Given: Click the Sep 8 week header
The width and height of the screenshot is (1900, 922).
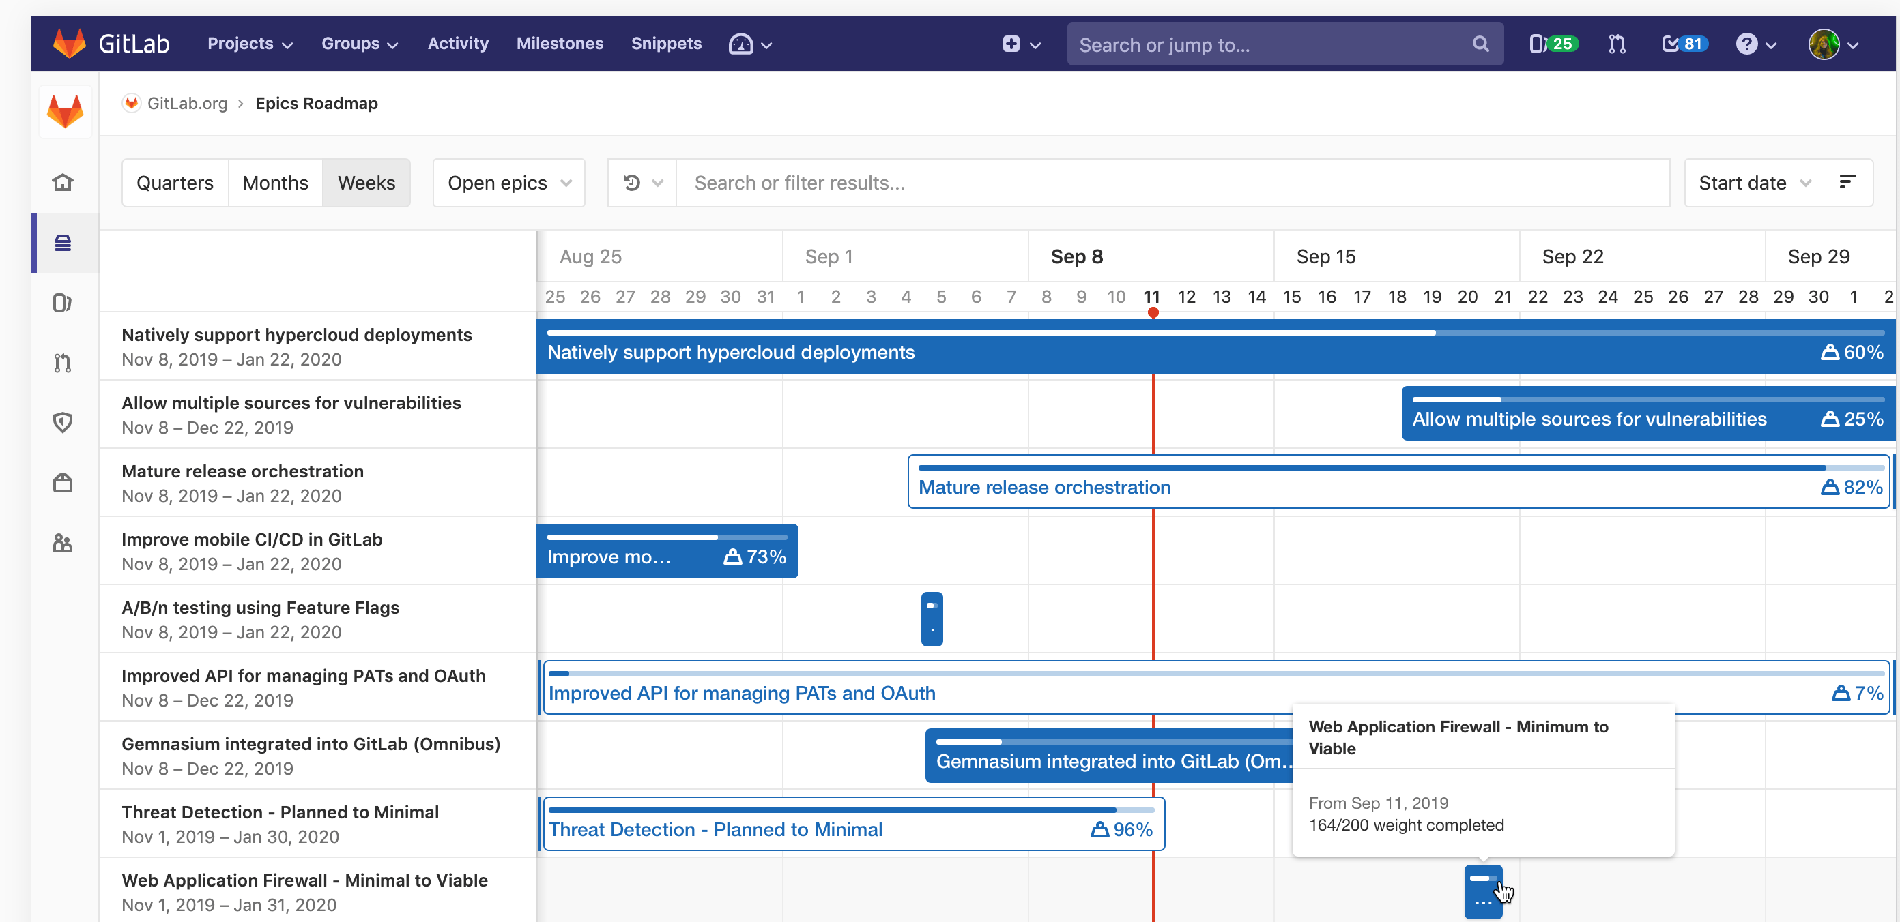Looking at the screenshot, I should pyautogui.click(x=1077, y=257).
